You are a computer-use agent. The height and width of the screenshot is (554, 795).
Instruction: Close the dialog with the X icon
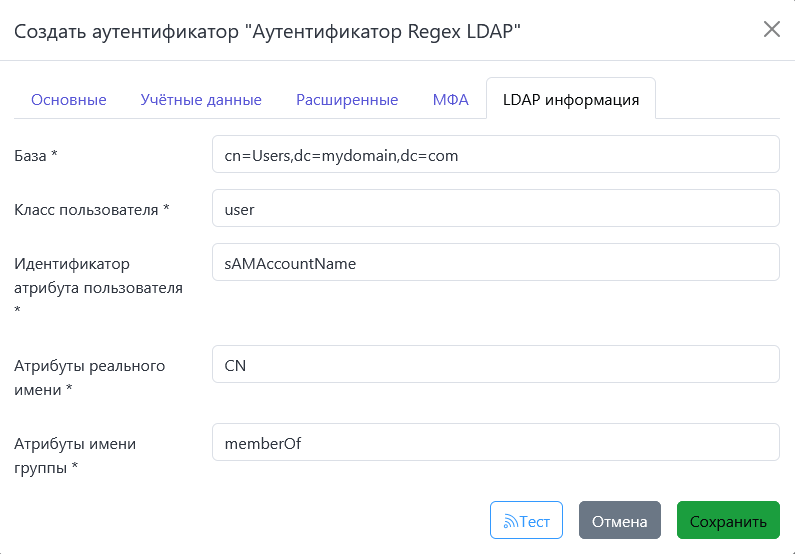[x=771, y=29]
